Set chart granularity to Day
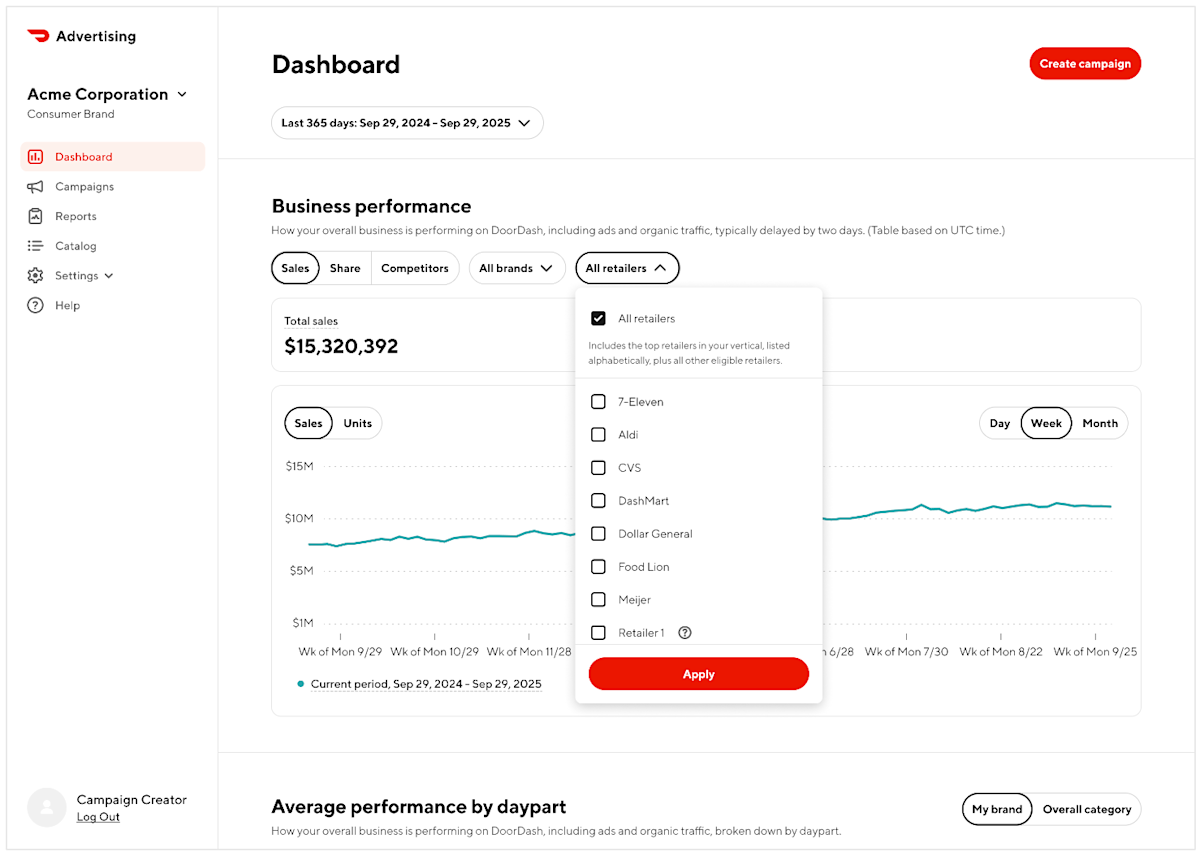1200x856 pixels. point(1000,423)
